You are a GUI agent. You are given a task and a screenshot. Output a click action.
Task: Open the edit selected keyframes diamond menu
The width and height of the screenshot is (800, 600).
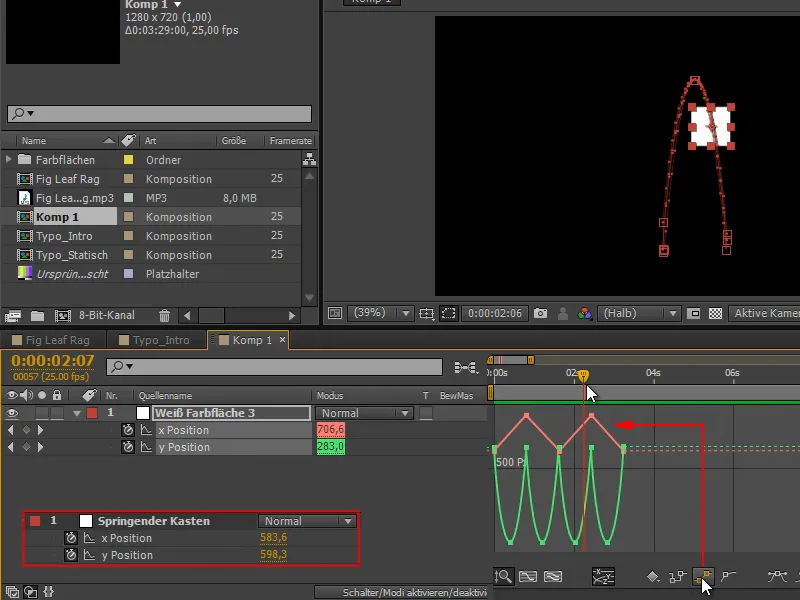(653, 577)
